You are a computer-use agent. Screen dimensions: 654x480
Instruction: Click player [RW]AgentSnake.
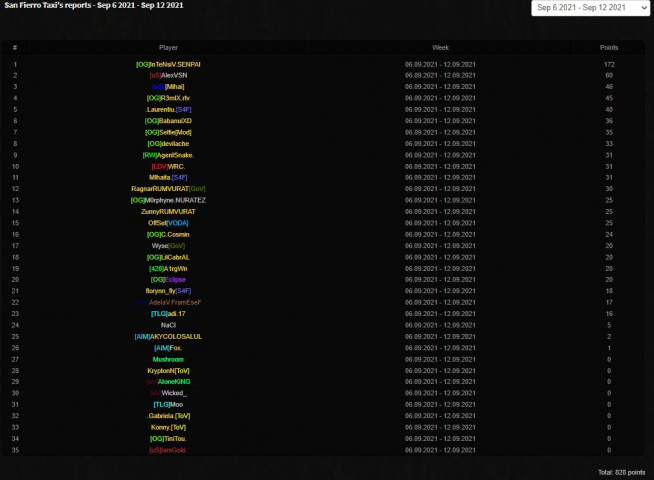(168, 155)
